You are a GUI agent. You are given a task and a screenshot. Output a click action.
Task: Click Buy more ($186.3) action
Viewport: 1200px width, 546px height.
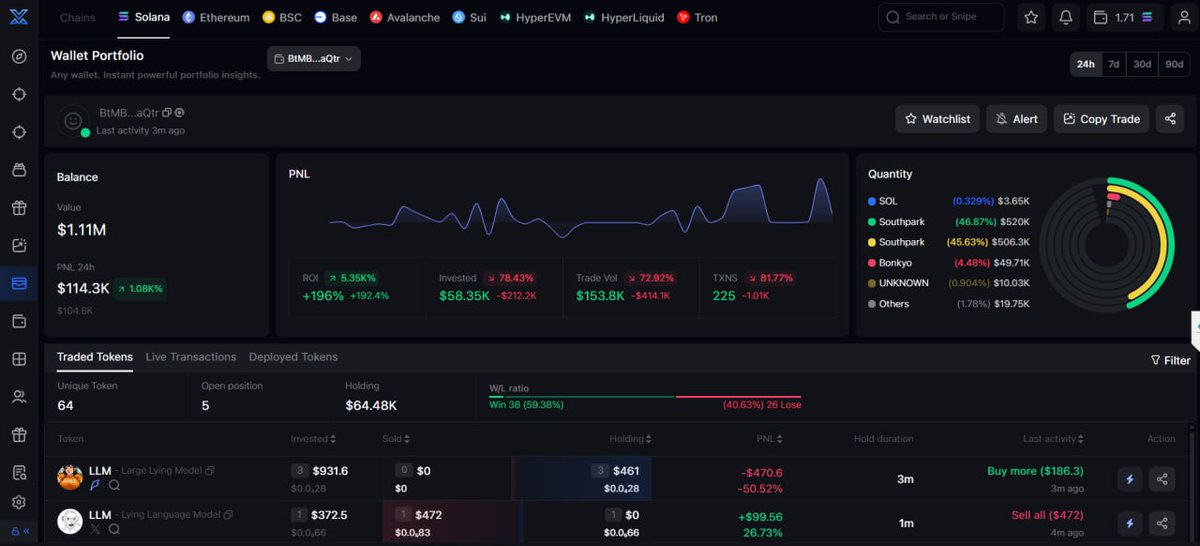(x=1035, y=471)
